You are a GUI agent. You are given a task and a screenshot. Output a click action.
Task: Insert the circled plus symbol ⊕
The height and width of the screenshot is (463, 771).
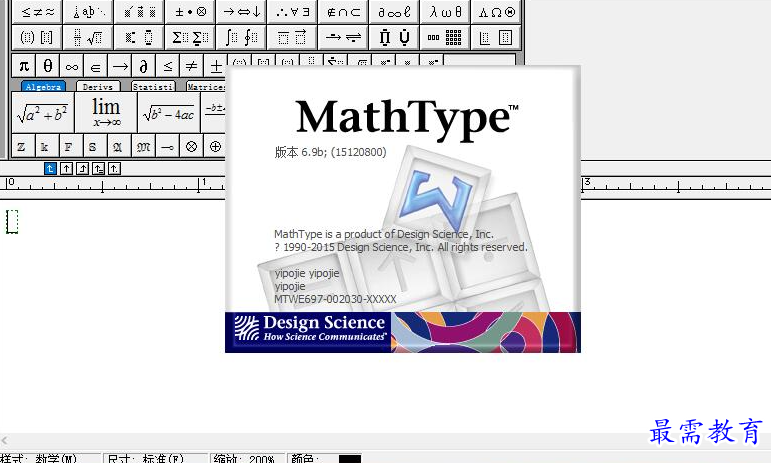(215, 146)
